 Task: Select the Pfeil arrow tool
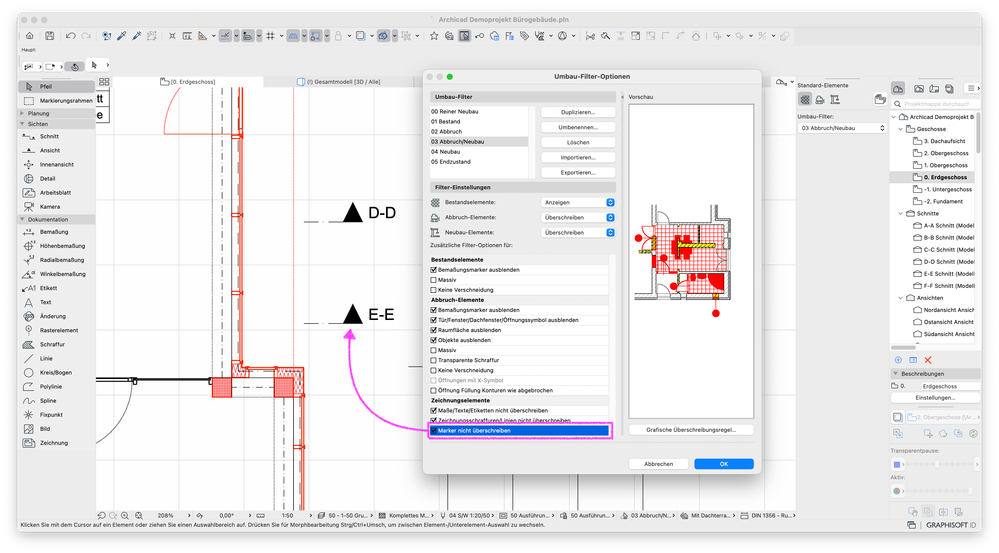click(x=45, y=87)
